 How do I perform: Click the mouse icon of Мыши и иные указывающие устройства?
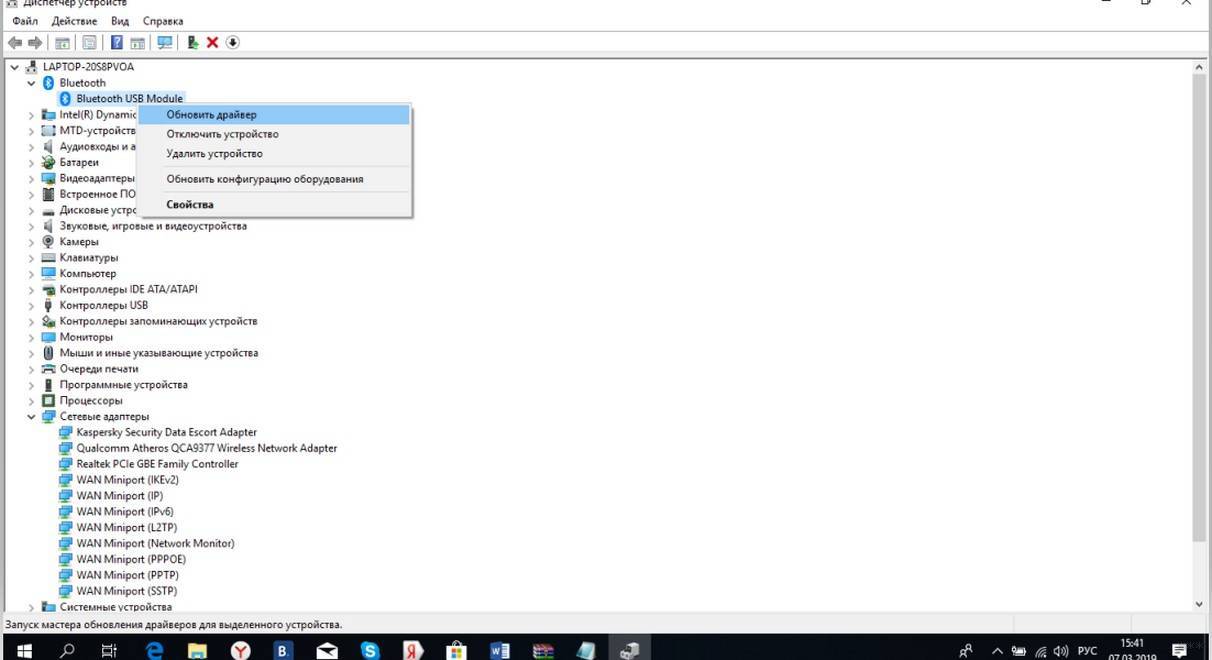click(x=49, y=353)
